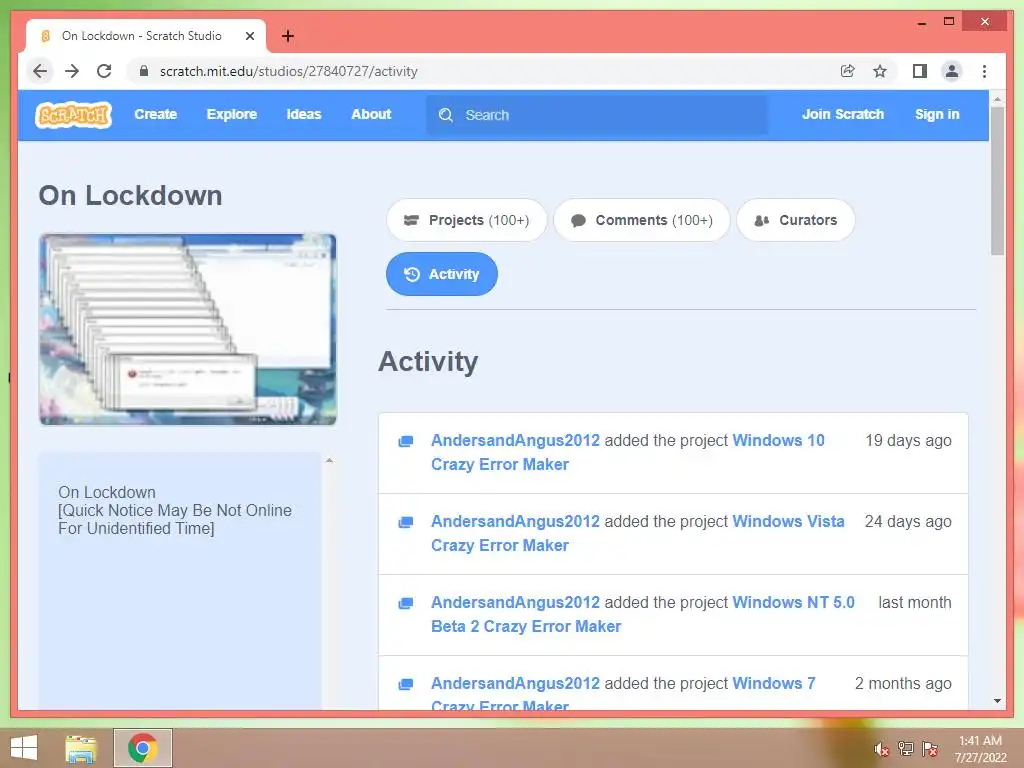Open Chrome three-dot menu

coord(984,71)
